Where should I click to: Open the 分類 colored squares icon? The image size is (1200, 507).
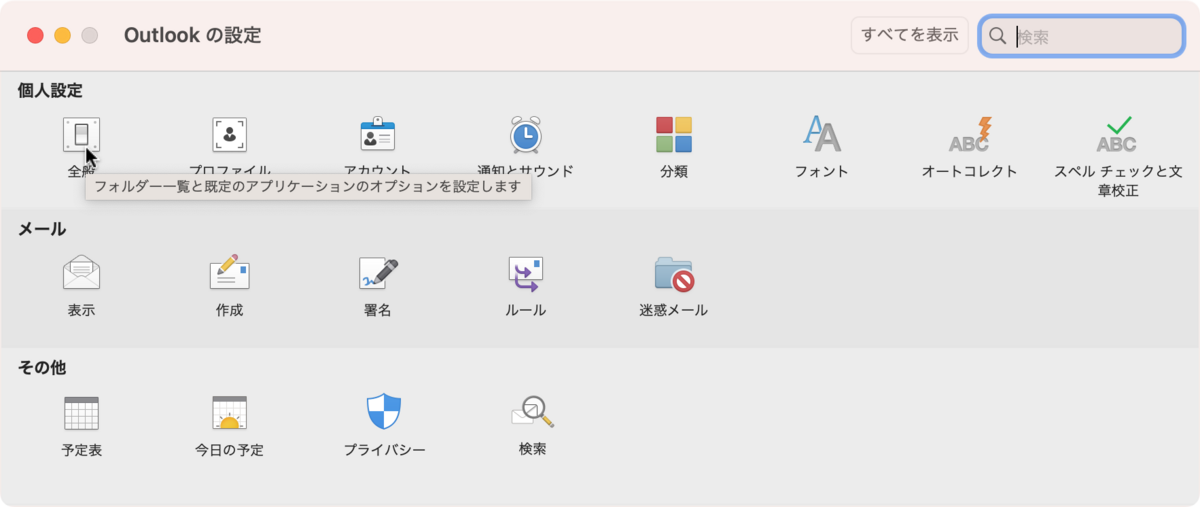point(674,135)
